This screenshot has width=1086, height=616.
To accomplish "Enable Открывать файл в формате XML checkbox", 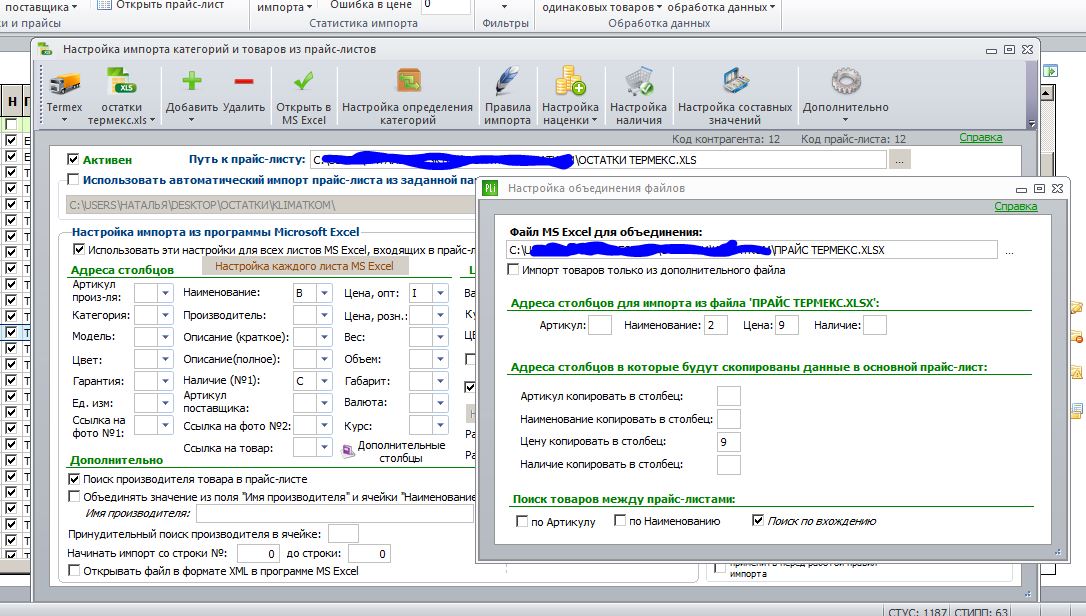I will [x=74, y=571].
